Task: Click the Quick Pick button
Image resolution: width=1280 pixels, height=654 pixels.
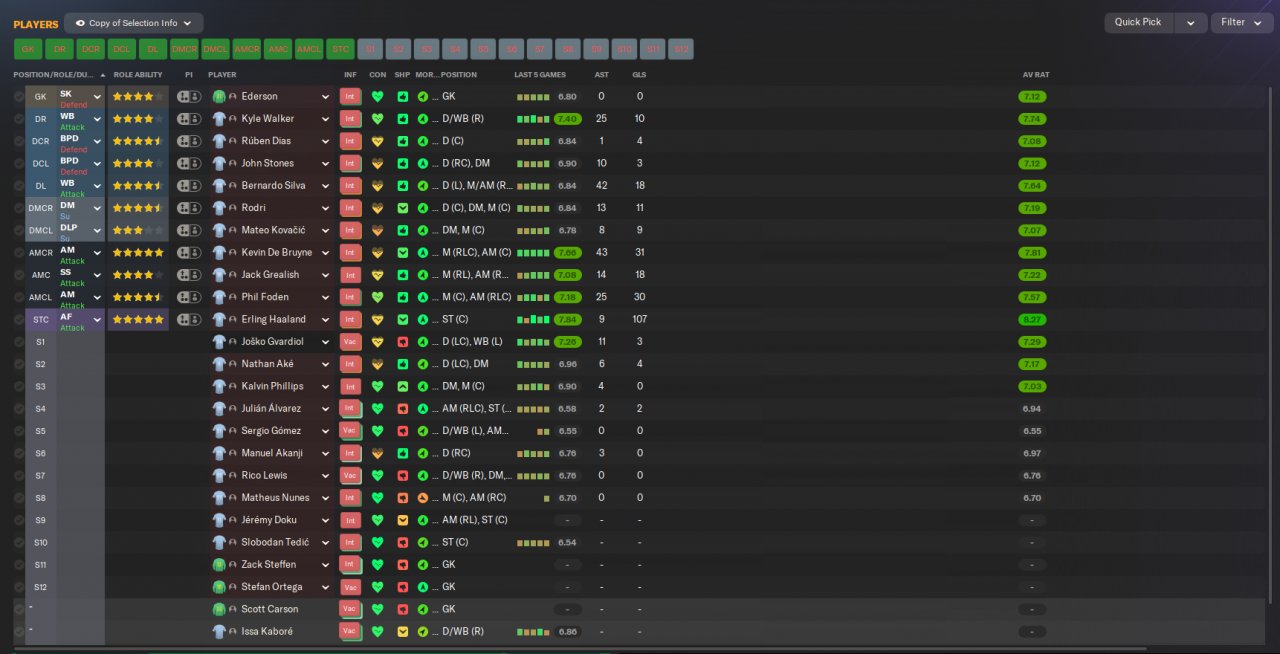Action: coord(1139,23)
